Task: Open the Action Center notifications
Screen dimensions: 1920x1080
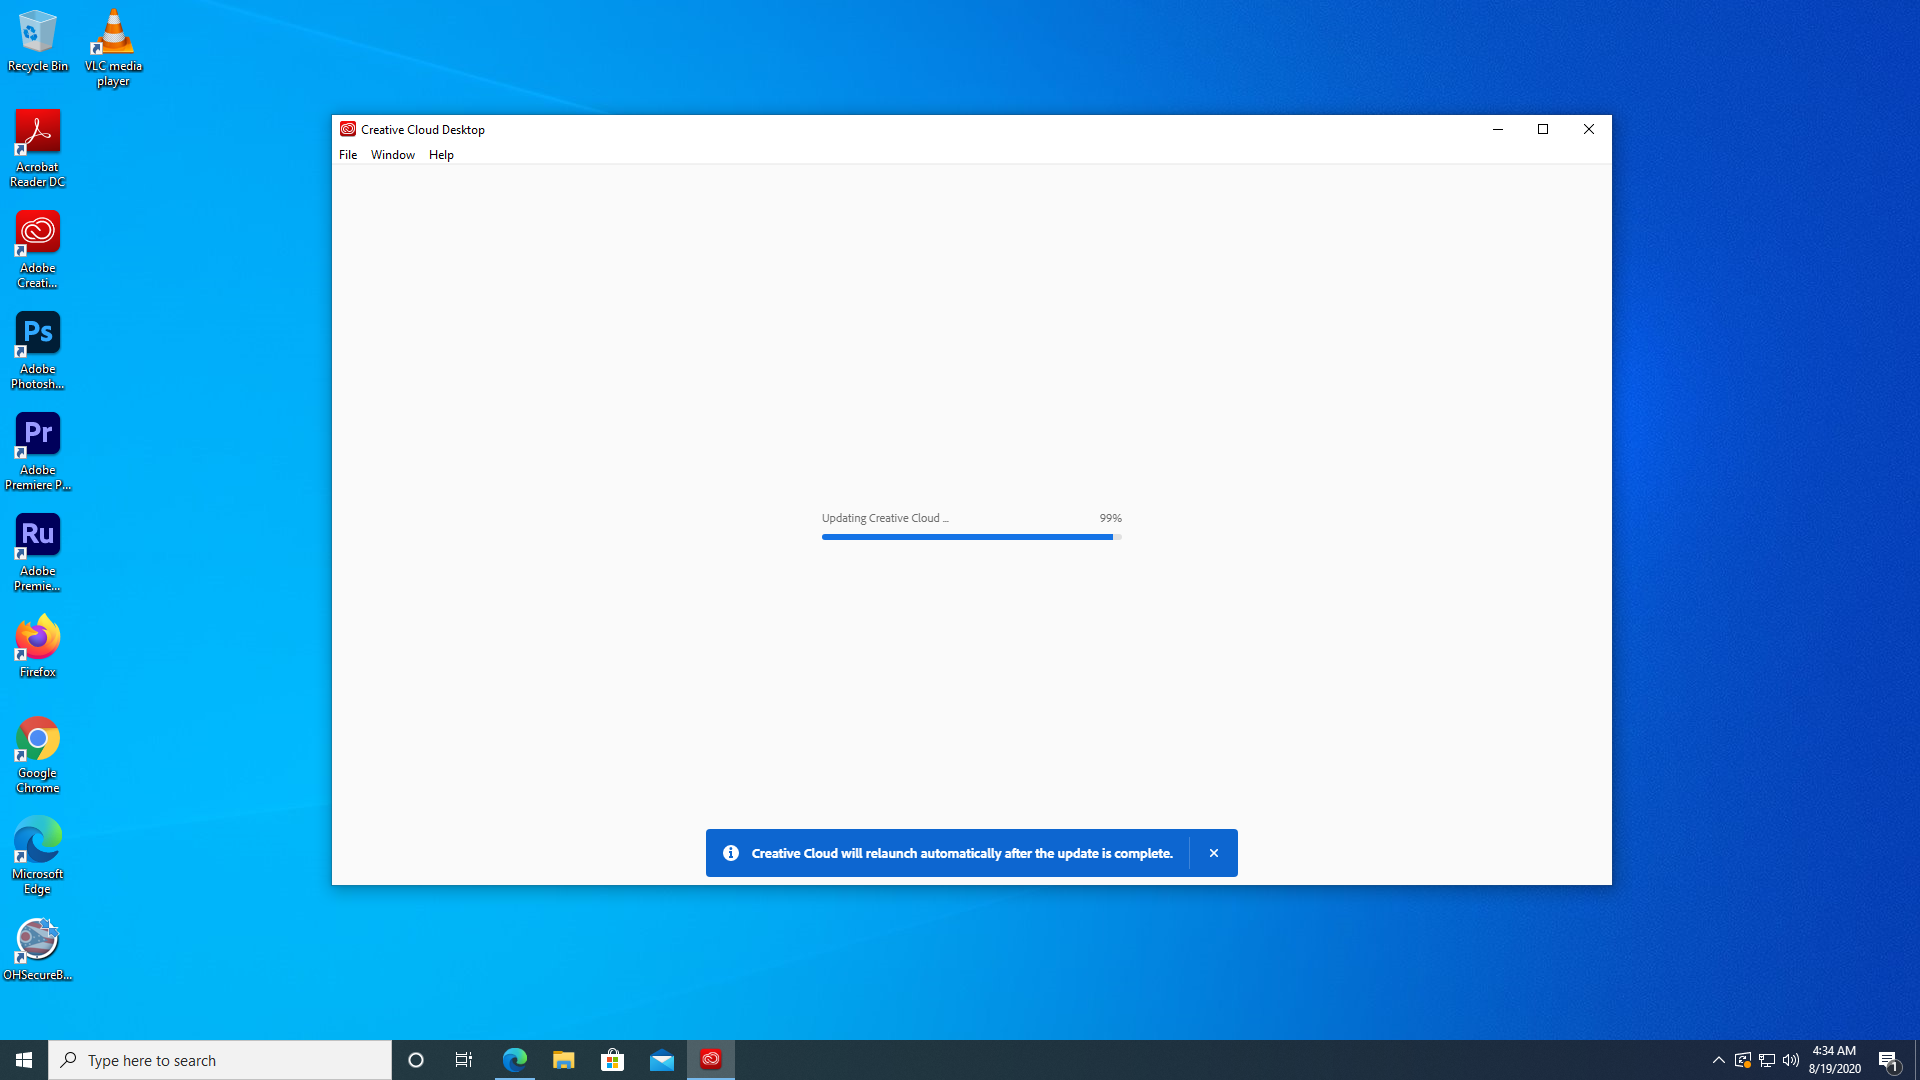Action: 1888,1060
